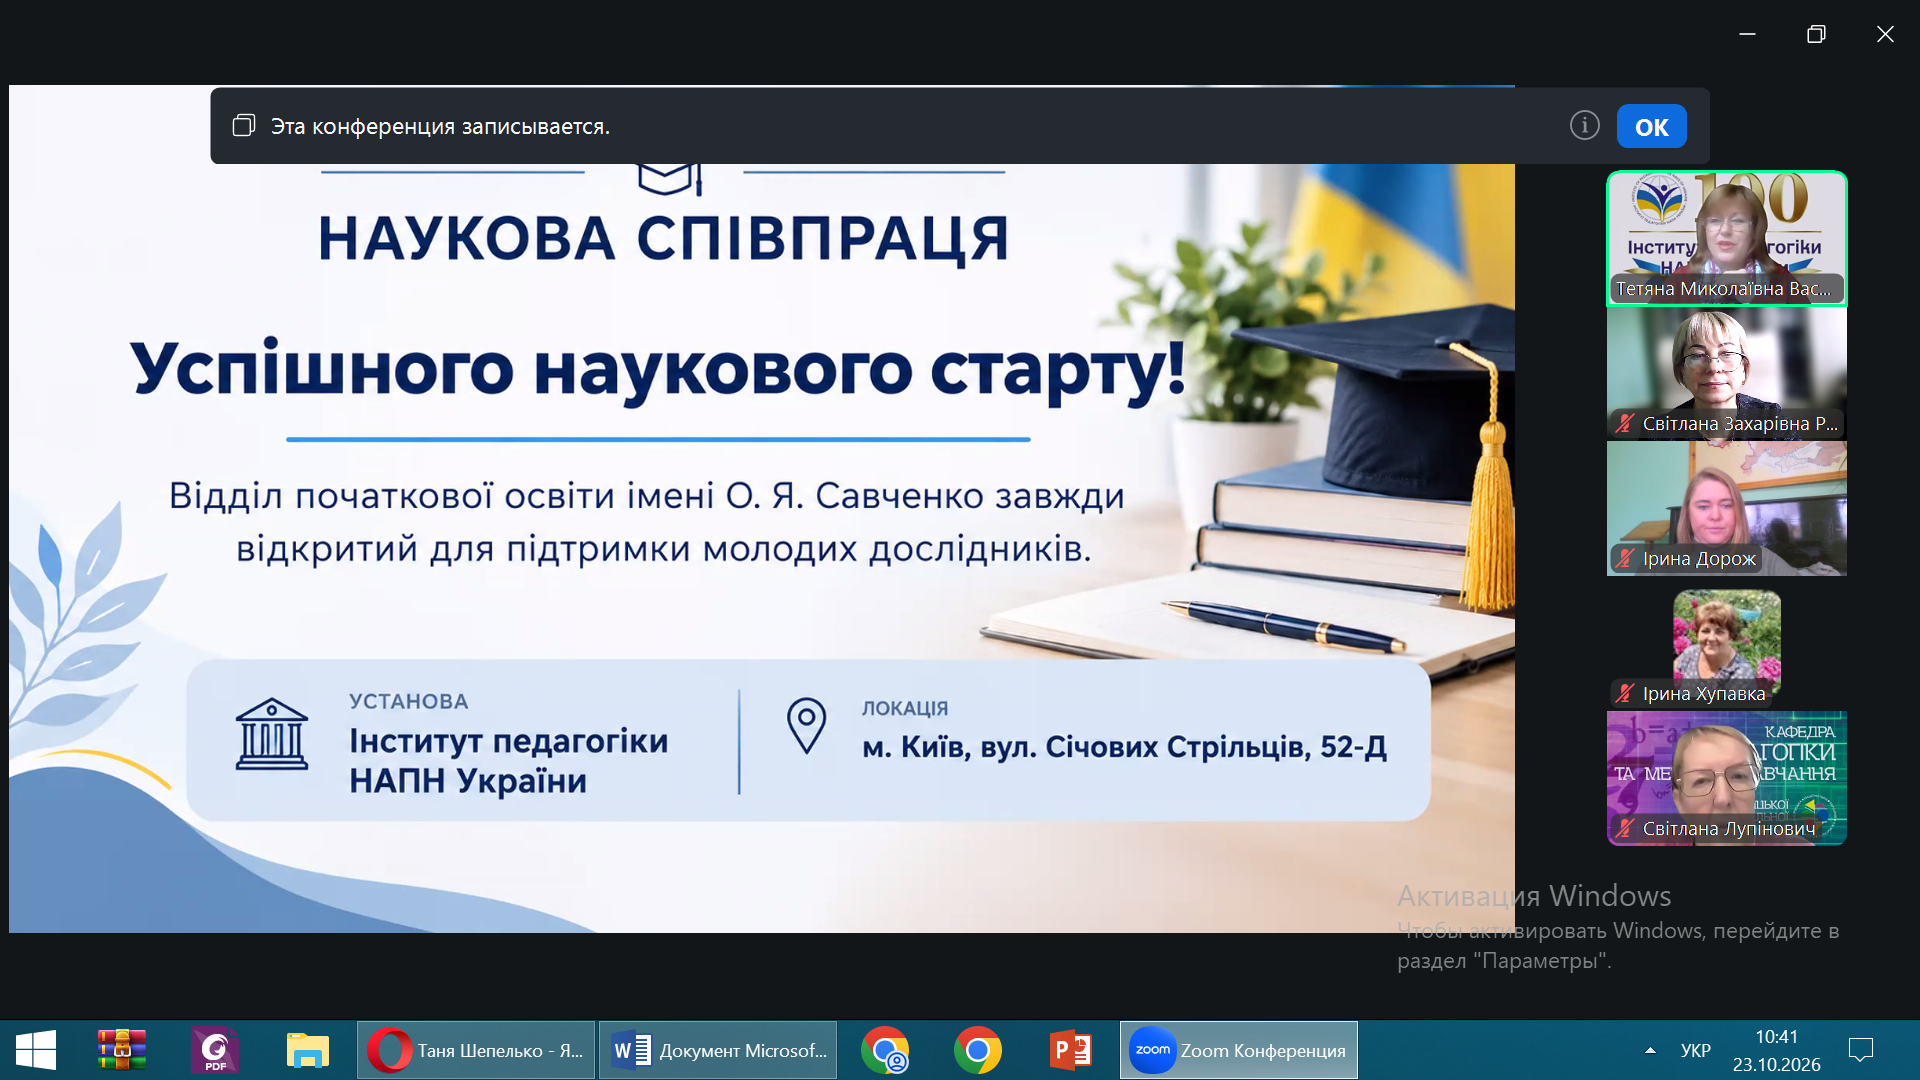Click the Інститут педагогіки НАПН України text
Image resolution: width=1920 pixels, height=1080 pixels.
click(508, 761)
